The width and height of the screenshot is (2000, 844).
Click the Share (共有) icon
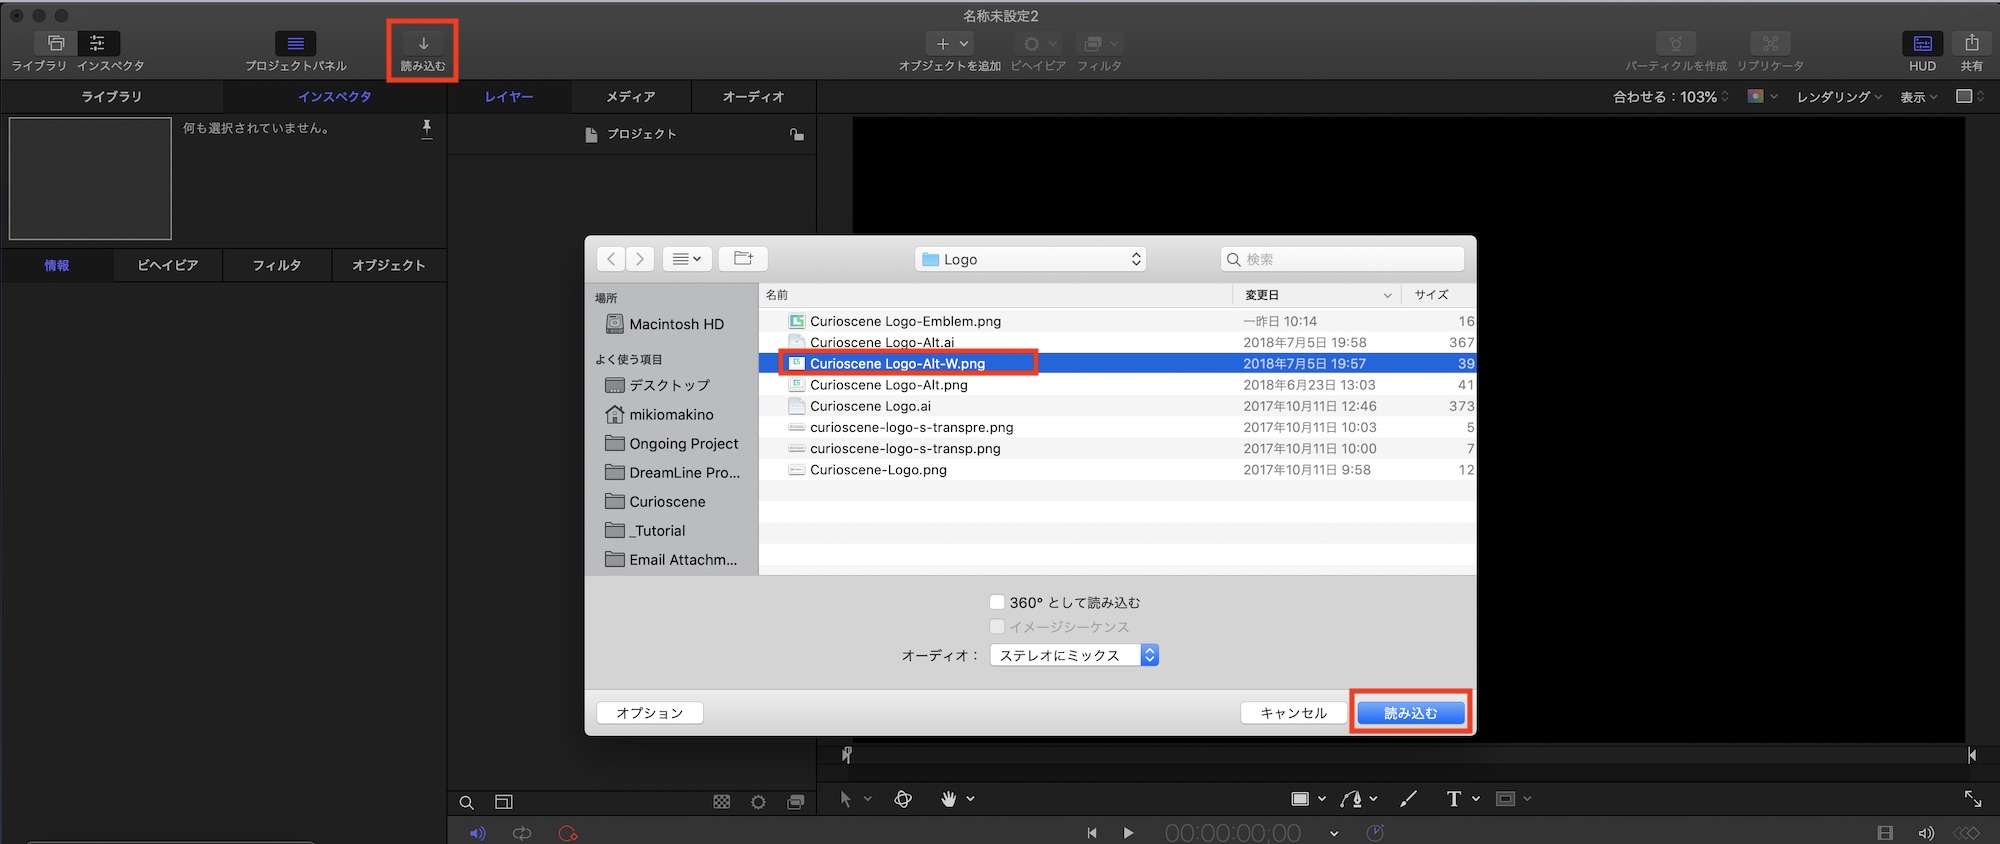click(1971, 44)
